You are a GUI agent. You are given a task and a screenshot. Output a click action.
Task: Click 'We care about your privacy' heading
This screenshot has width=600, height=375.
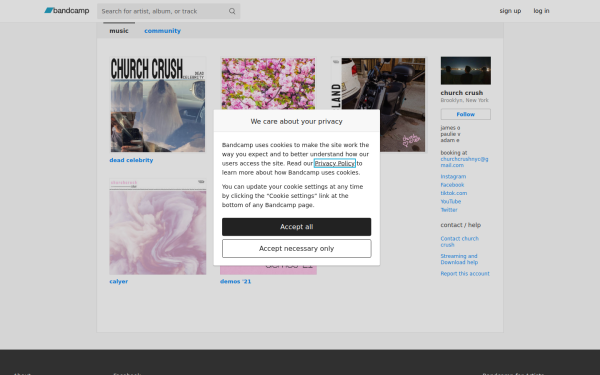(297, 121)
